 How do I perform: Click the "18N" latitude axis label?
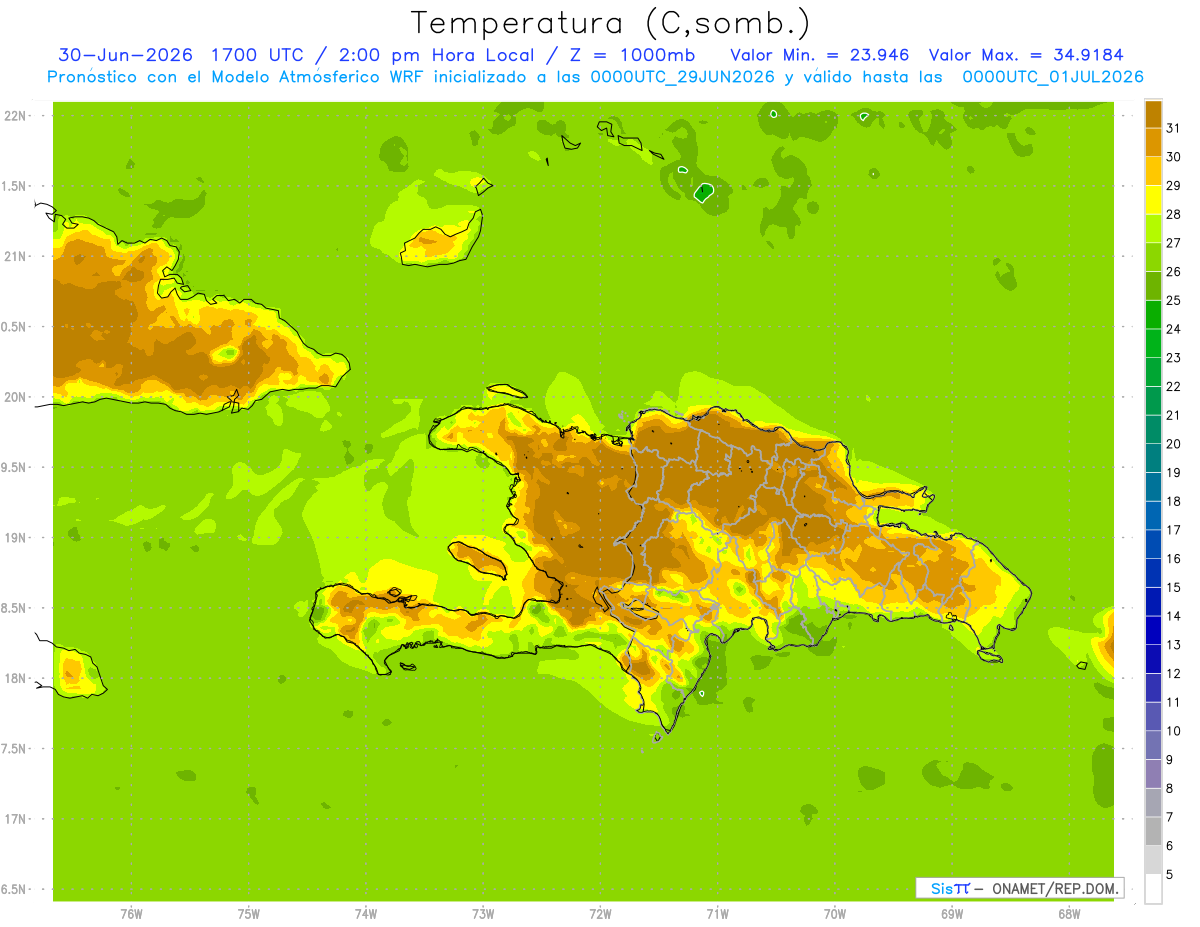[x=16, y=679]
